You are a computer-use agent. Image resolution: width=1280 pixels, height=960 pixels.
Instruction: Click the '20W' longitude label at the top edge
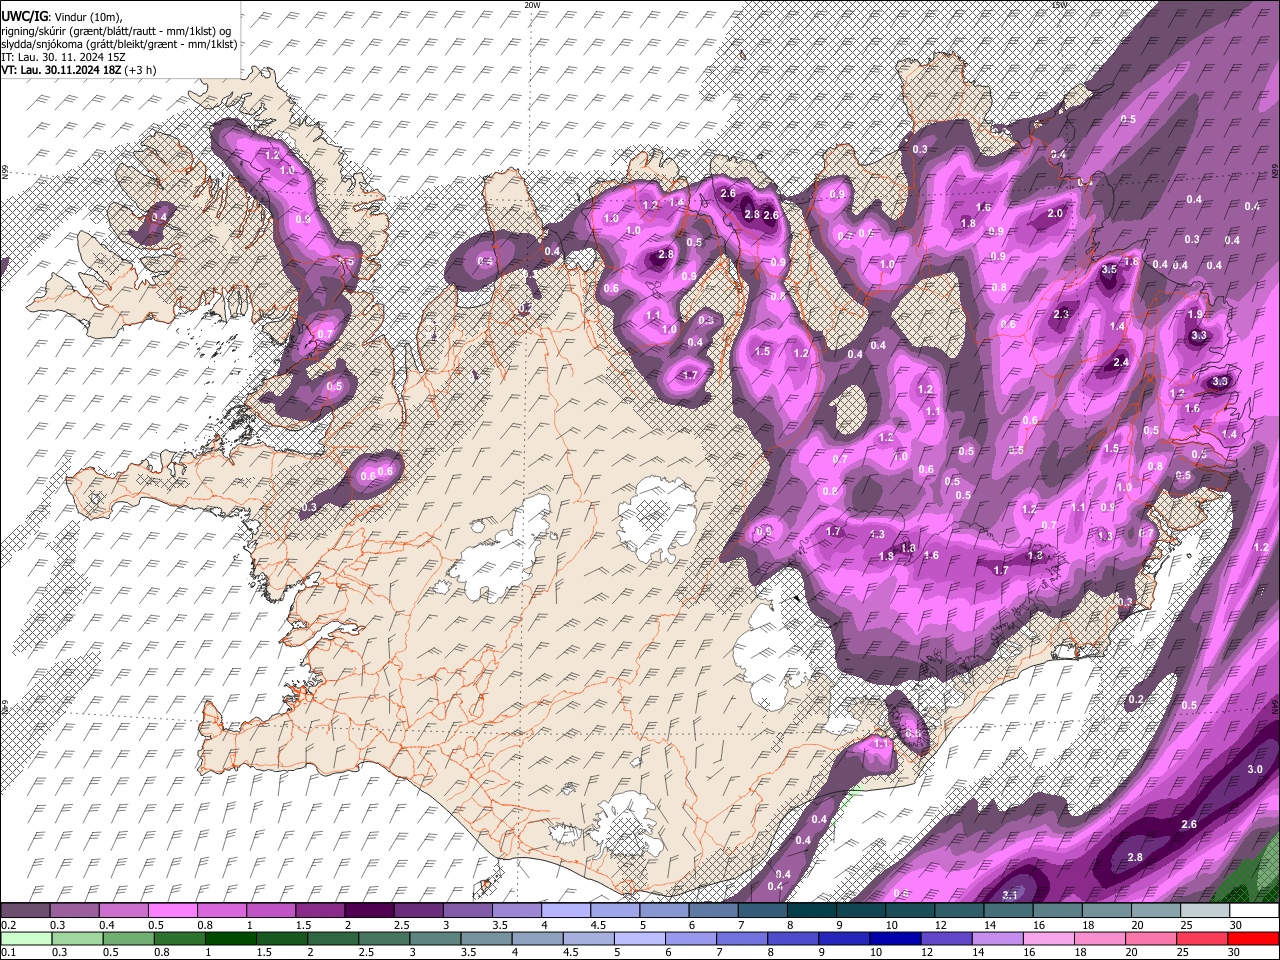click(532, 5)
